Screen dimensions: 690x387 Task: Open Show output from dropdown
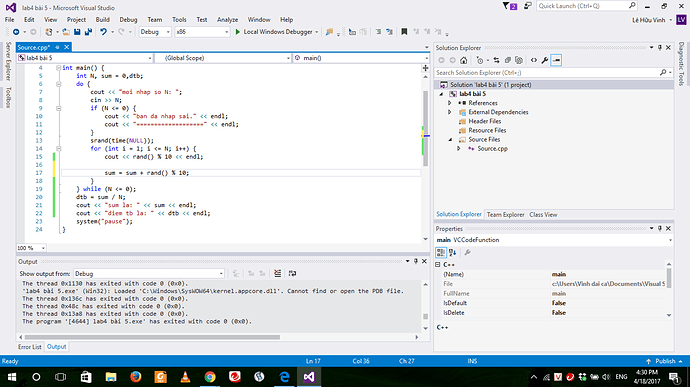pos(149,274)
